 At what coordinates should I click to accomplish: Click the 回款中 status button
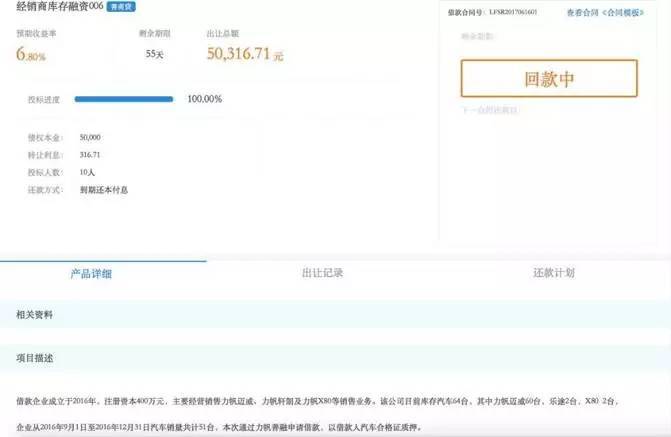[549, 78]
